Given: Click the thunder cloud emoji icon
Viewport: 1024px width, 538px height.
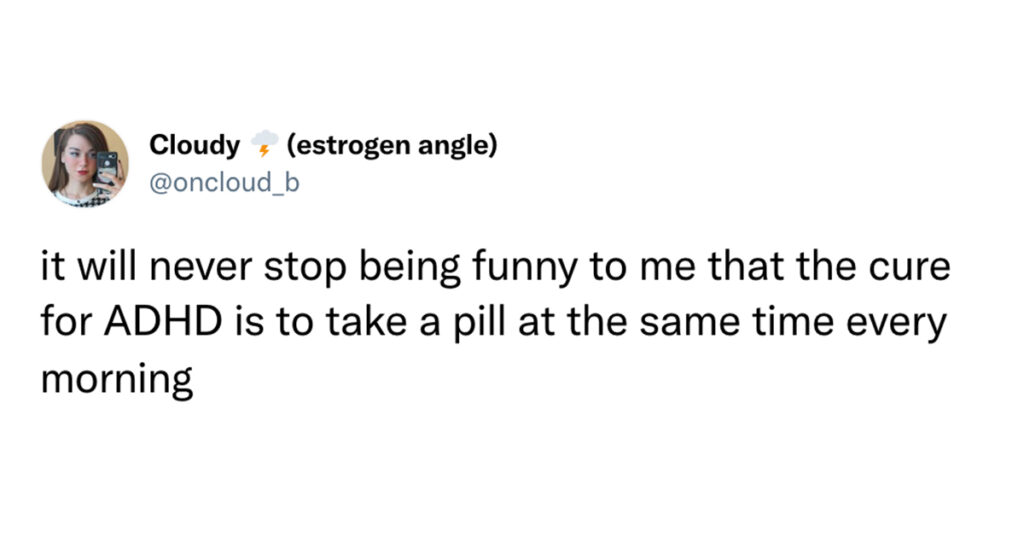Looking at the screenshot, I should (264, 144).
